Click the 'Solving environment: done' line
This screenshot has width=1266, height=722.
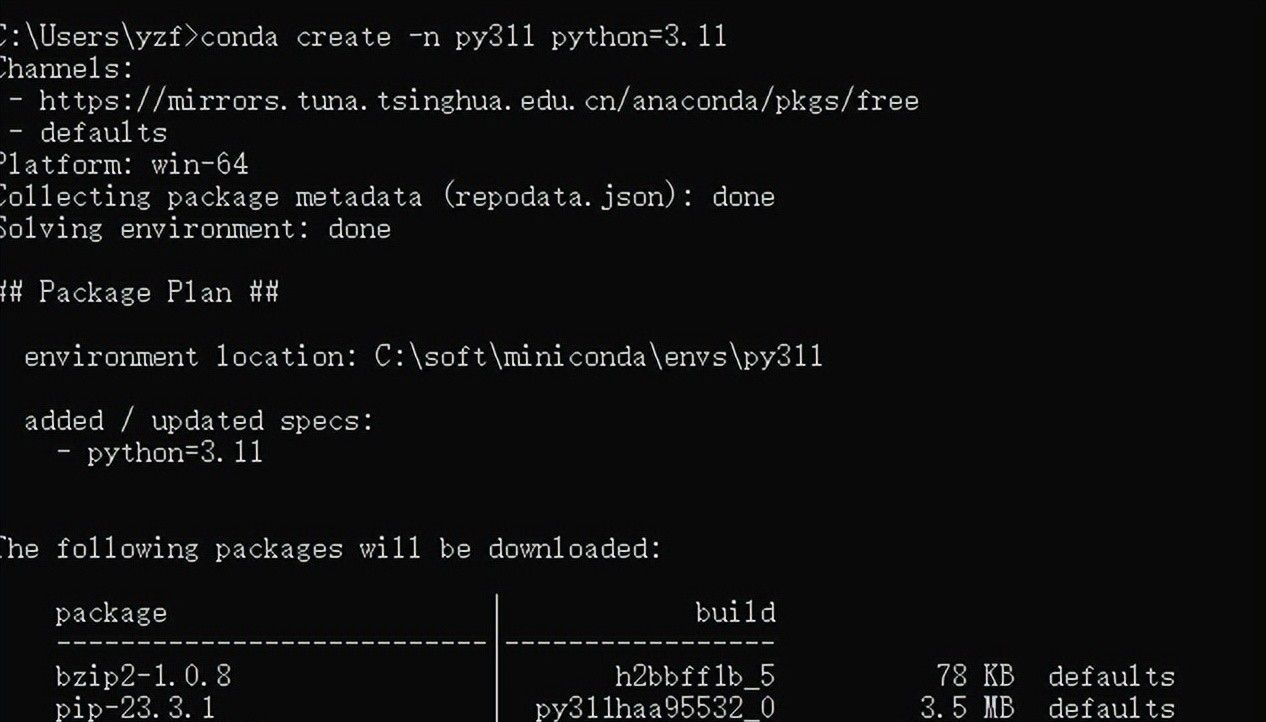click(x=195, y=229)
